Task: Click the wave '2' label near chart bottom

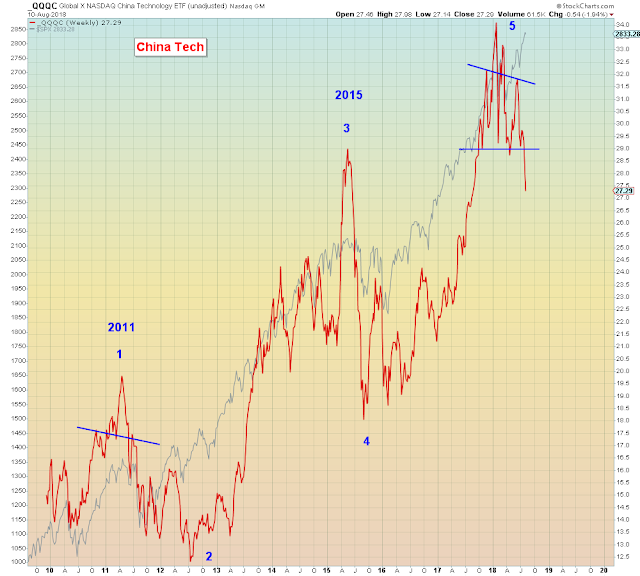Action: pos(209,556)
